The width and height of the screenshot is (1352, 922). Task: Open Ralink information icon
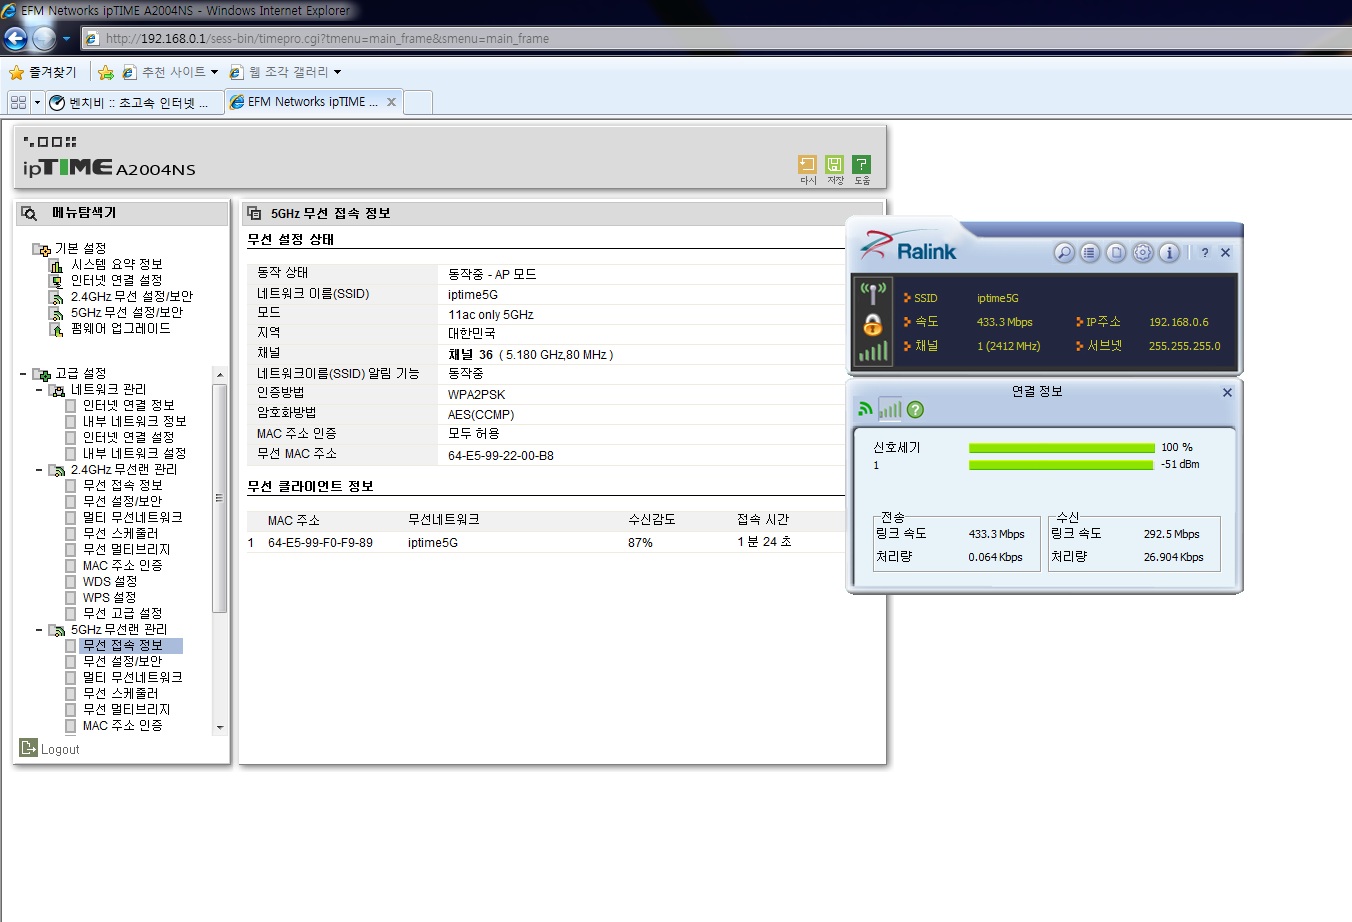[x=1169, y=253]
